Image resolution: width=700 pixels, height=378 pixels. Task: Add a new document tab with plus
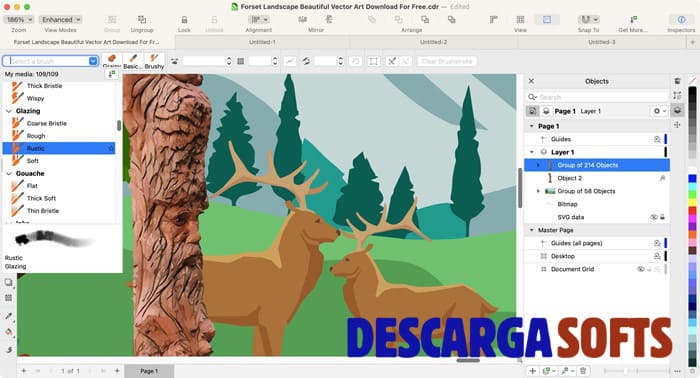692,42
